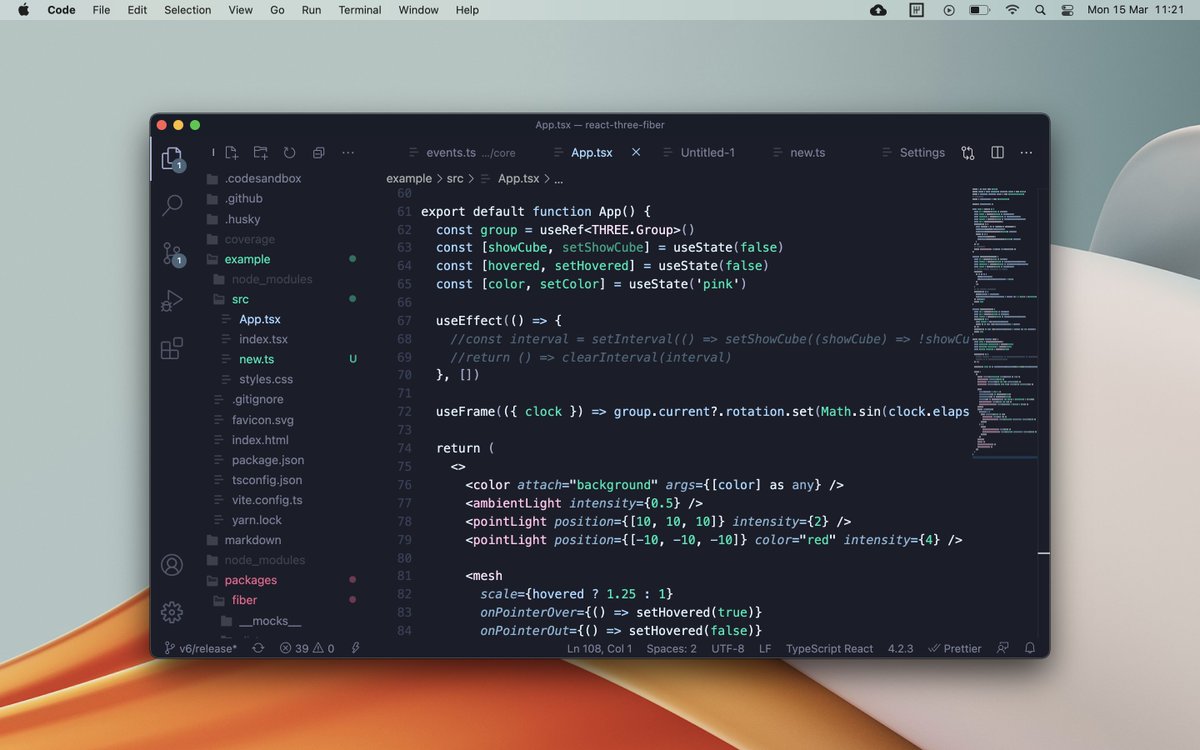Open the Source Control view
This screenshot has width=1200, height=750.
[172, 254]
